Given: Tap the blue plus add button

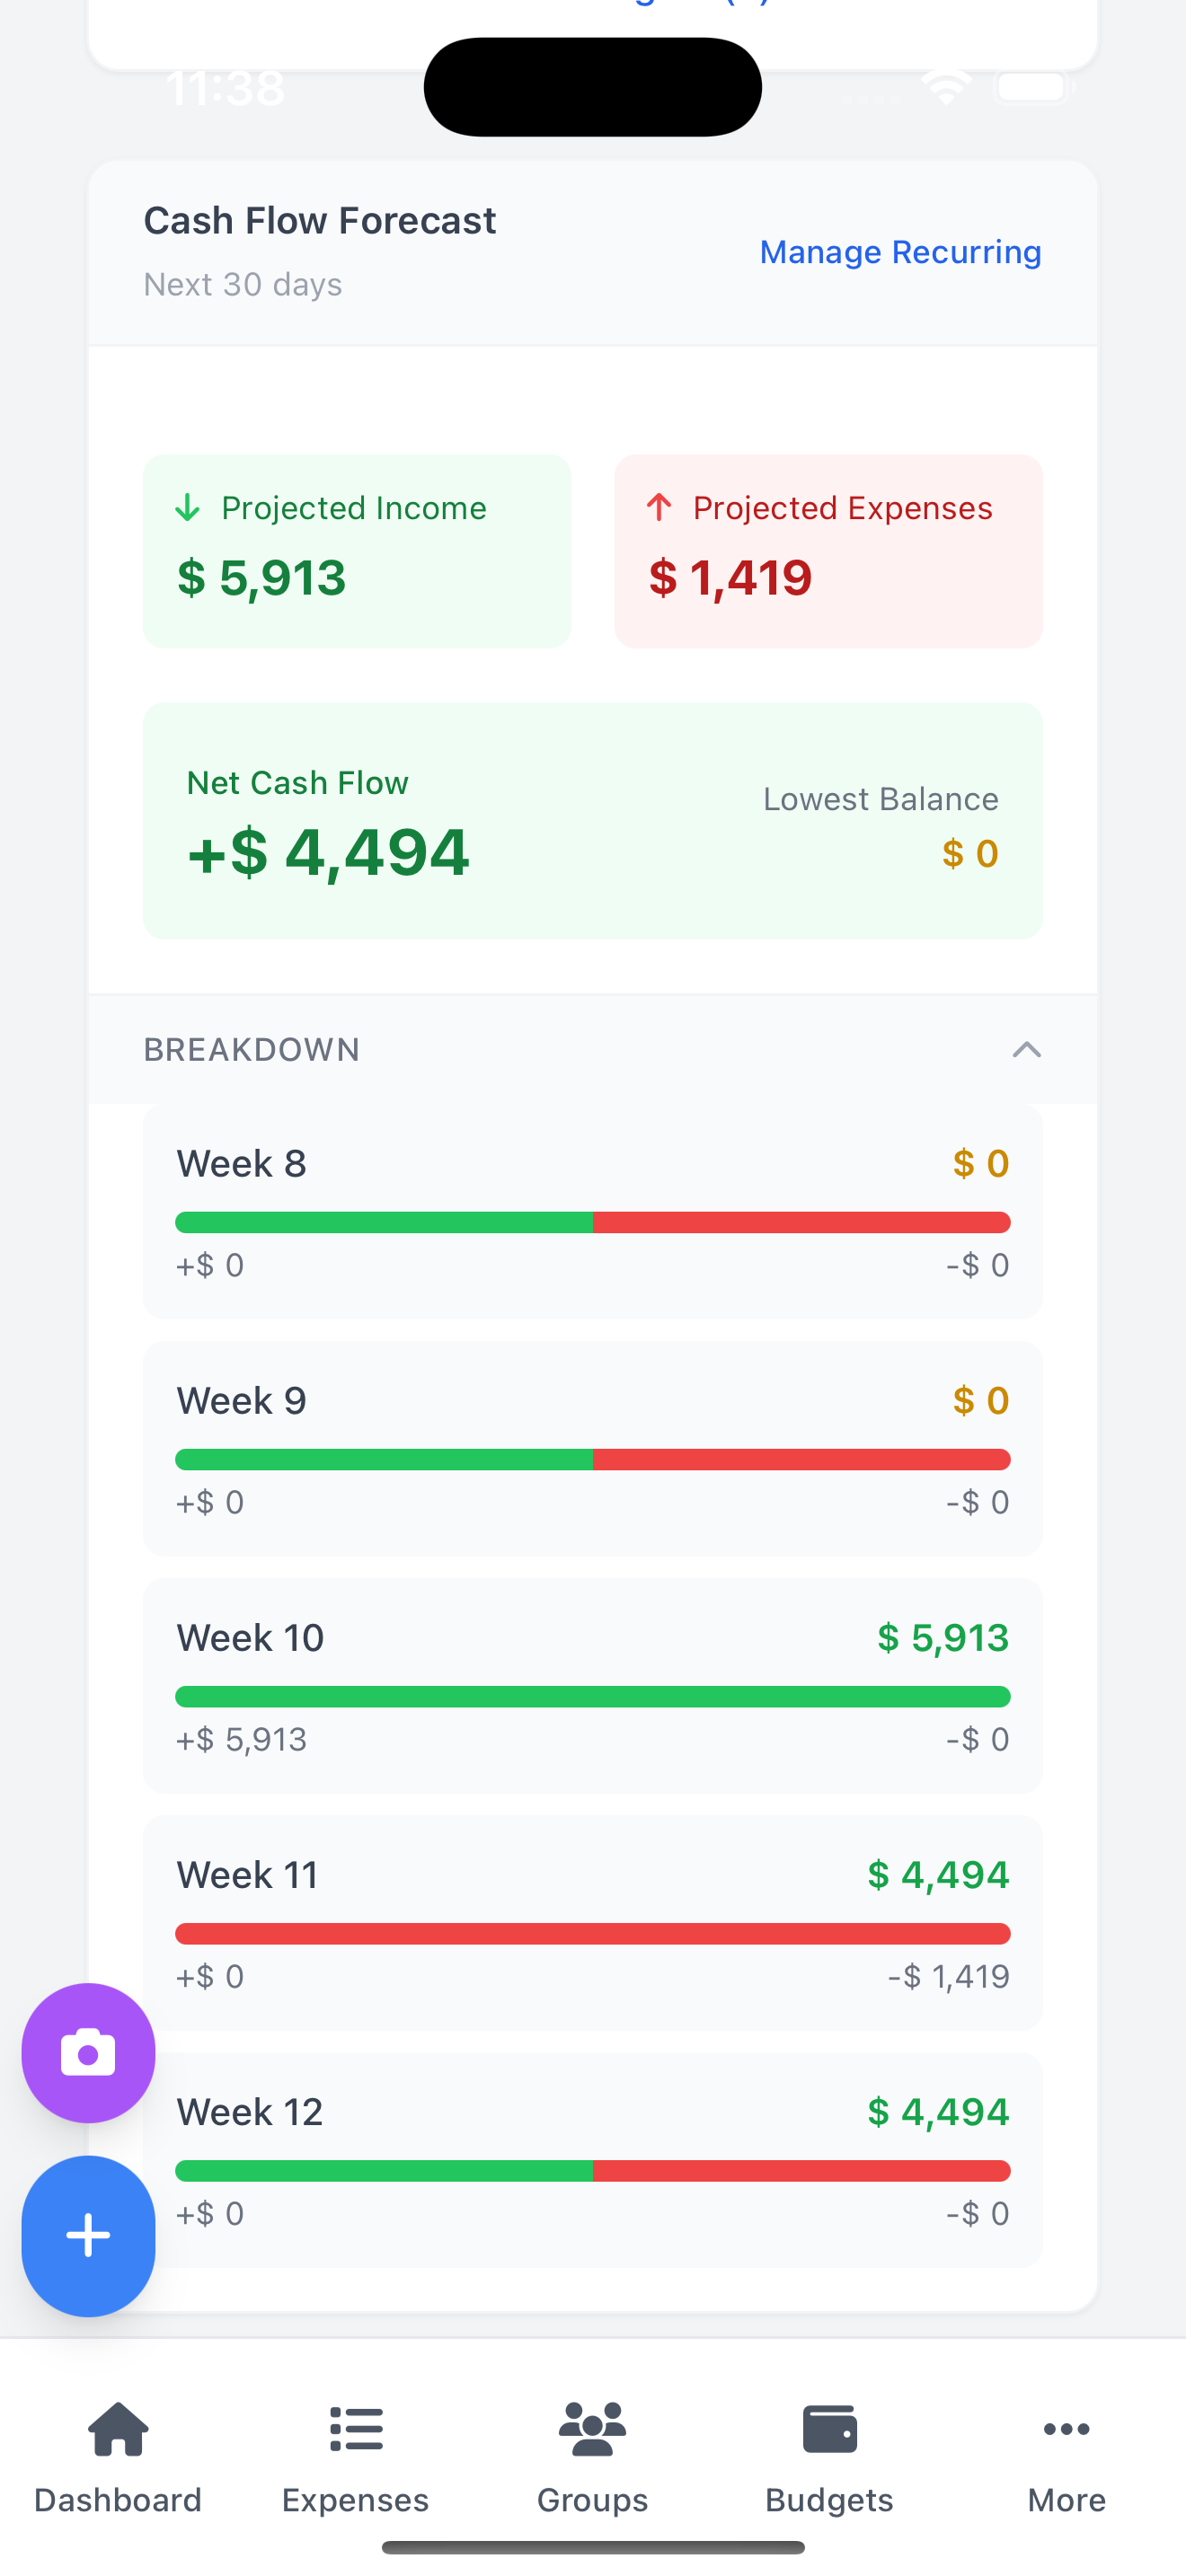Looking at the screenshot, I should click(x=88, y=2235).
